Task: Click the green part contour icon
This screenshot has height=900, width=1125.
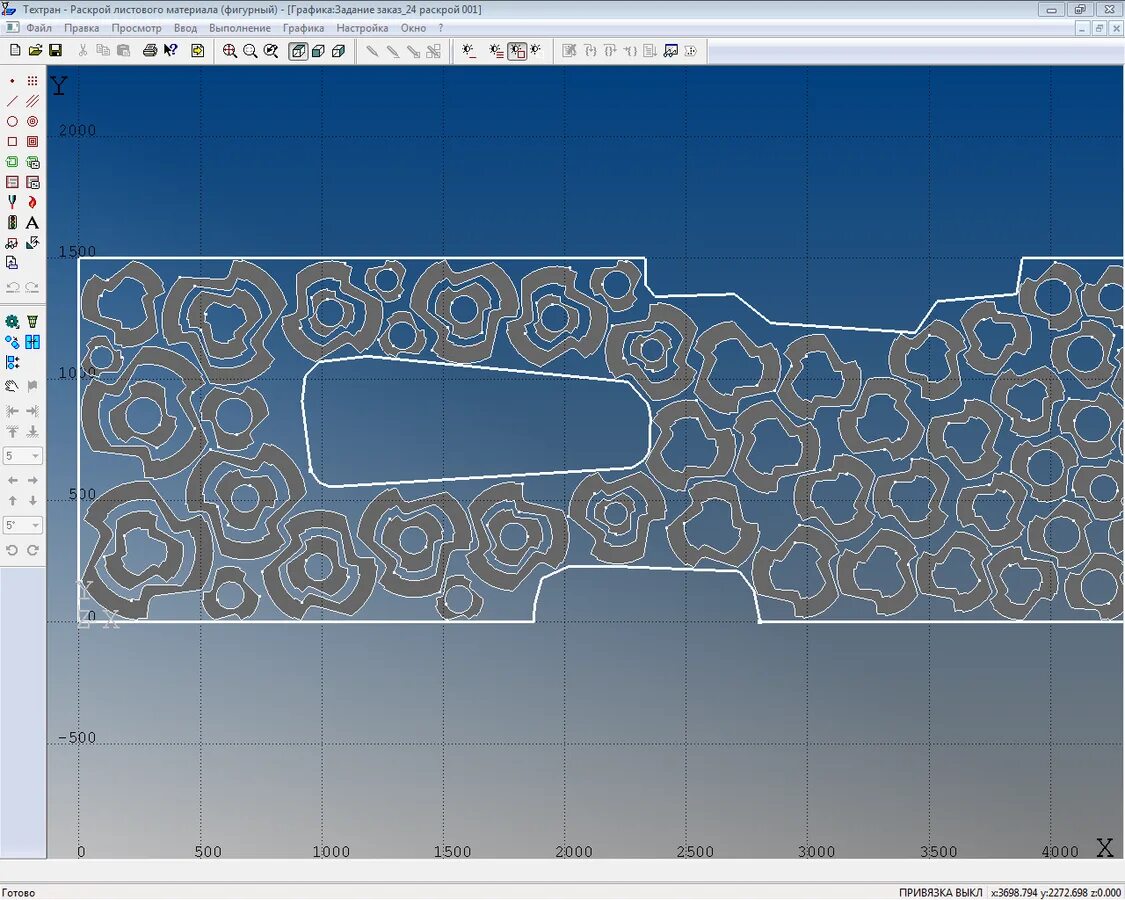Action: click(x=12, y=162)
